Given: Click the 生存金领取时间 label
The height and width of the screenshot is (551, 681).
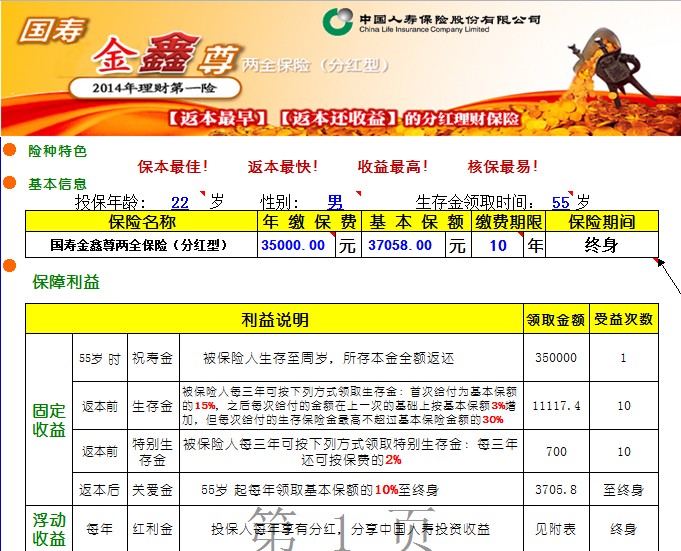Looking at the screenshot, I should (476, 202).
